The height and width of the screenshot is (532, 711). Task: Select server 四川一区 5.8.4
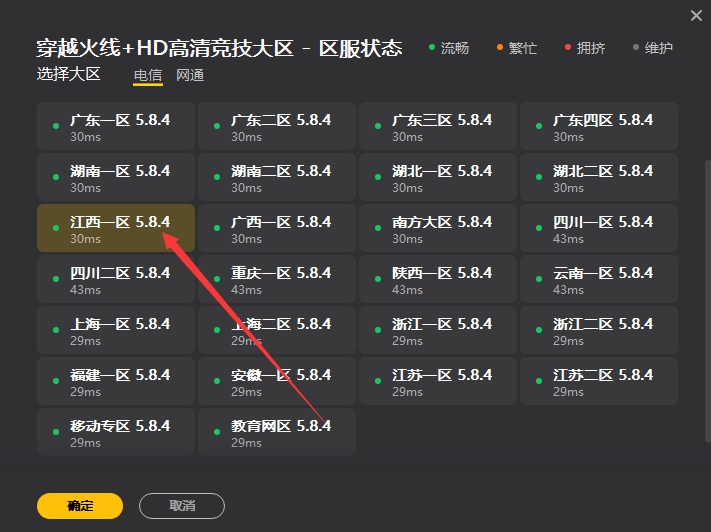pos(599,228)
